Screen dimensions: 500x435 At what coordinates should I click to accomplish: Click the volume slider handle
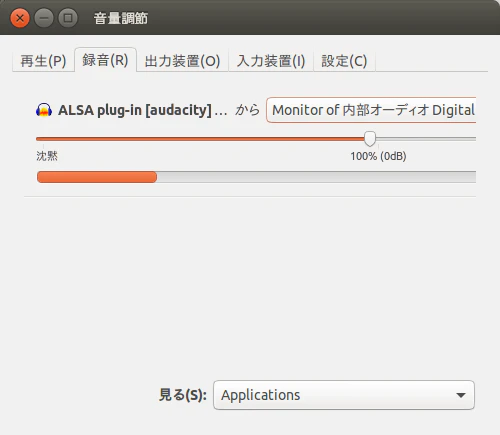369,139
